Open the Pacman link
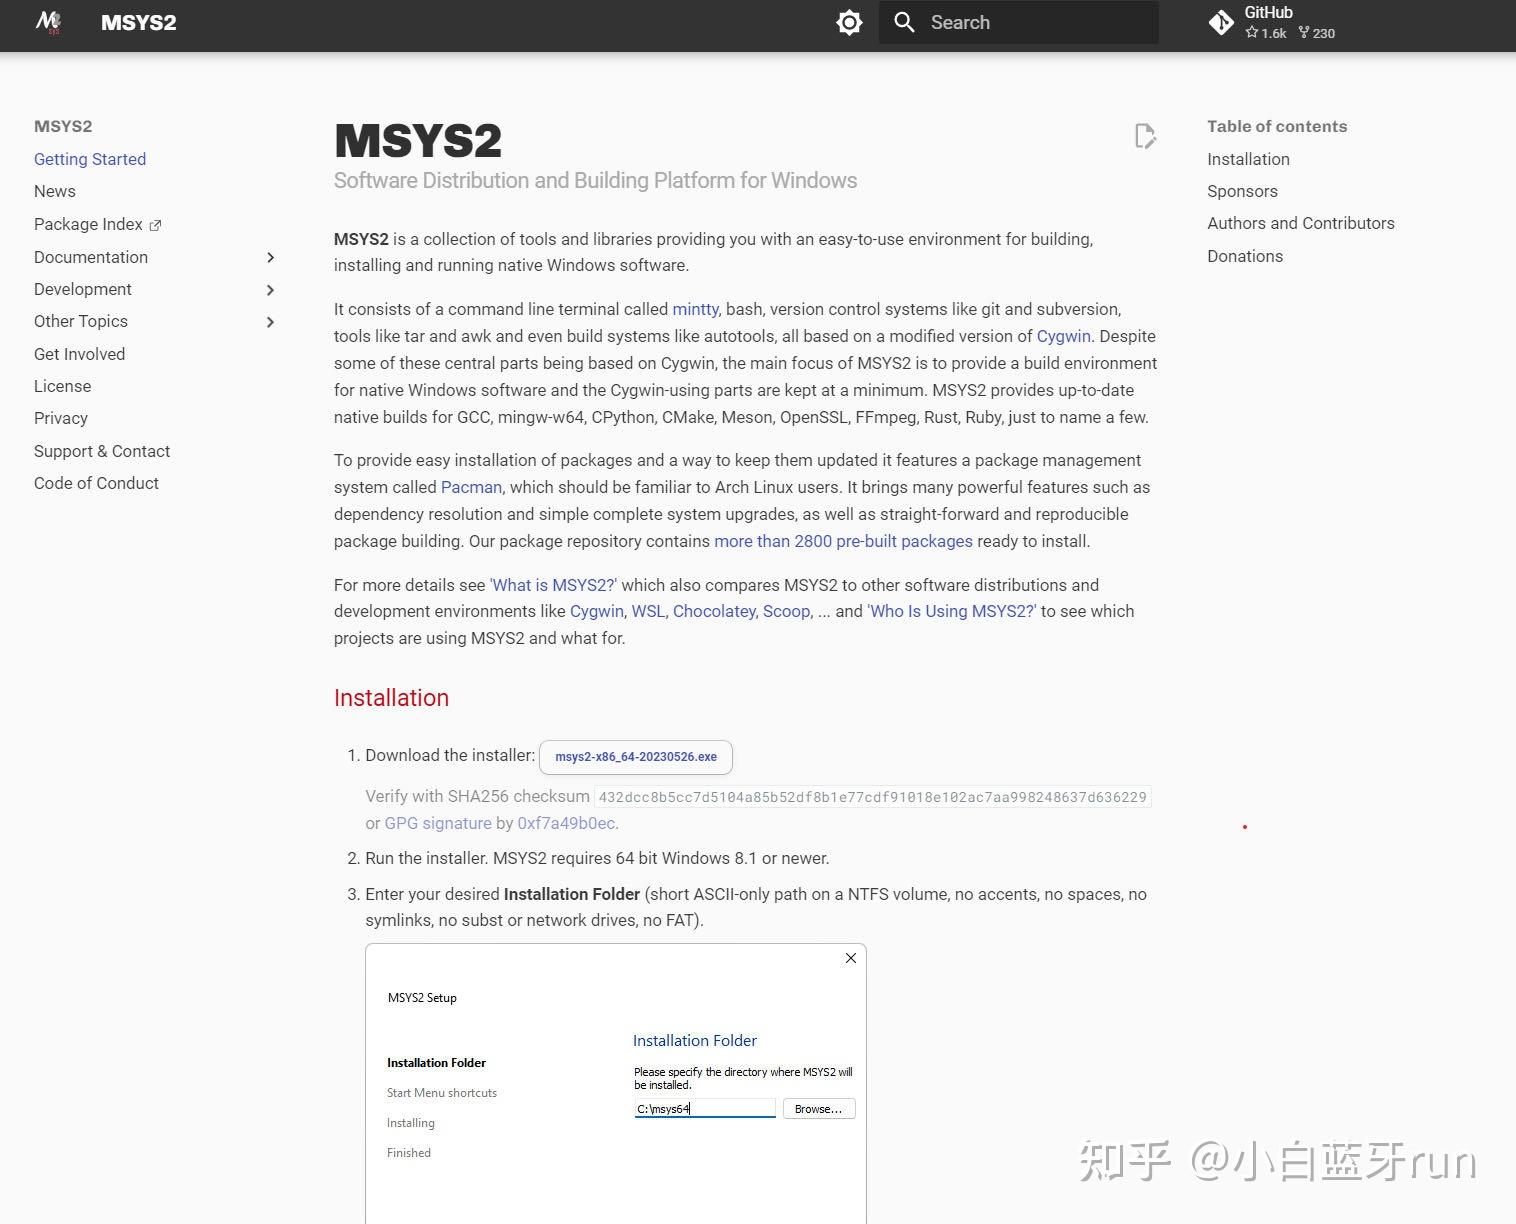Screen dimensions: 1516x1224 pyautogui.click(x=471, y=487)
